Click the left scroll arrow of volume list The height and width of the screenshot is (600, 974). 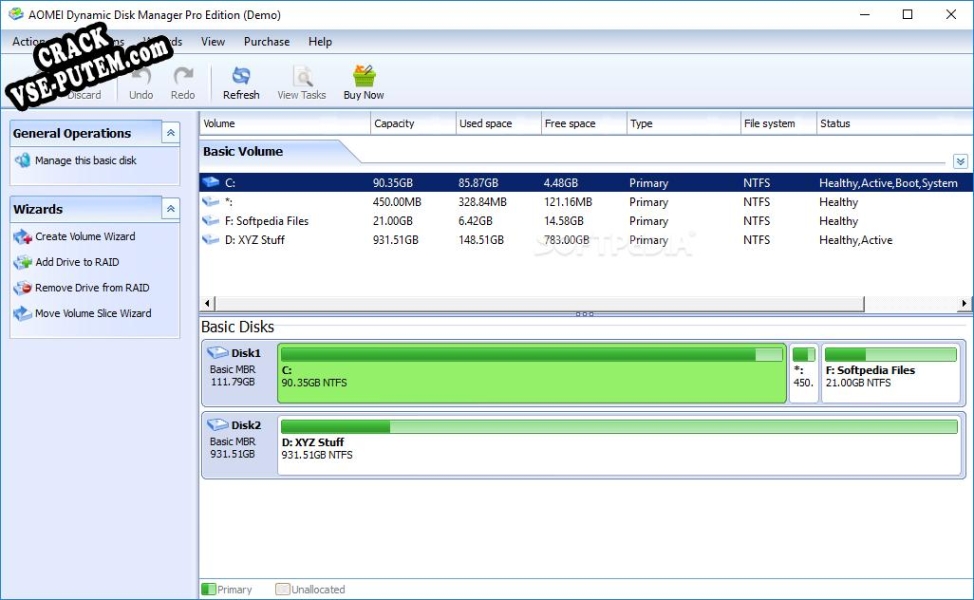pos(207,303)
